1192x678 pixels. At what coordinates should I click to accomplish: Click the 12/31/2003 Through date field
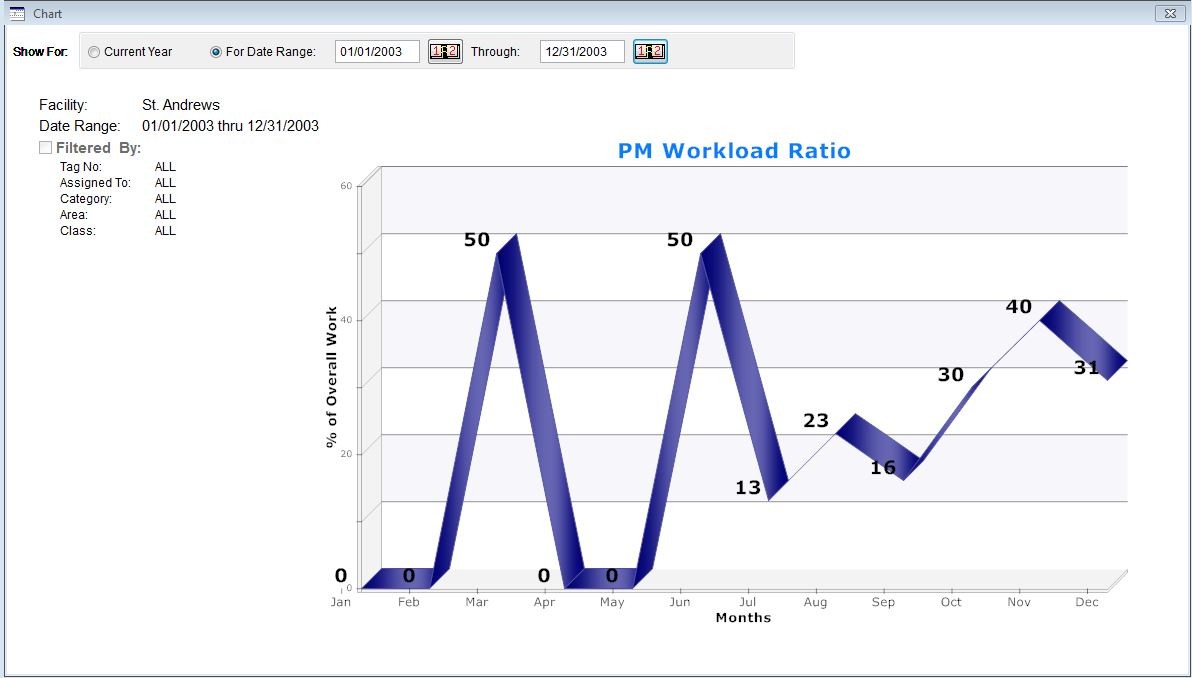pos(581,51)
